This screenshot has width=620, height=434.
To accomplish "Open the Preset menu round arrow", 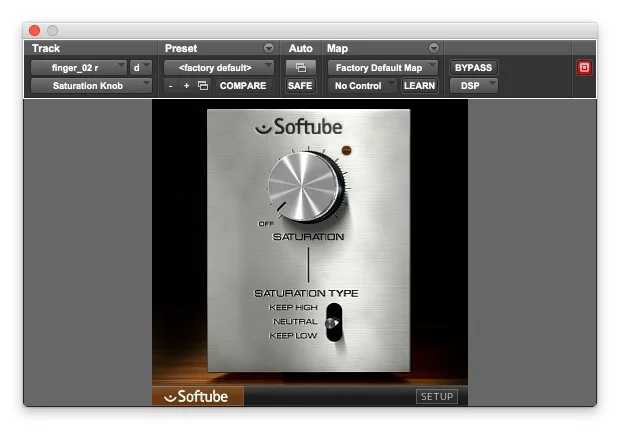I will pyautogui.click(x=268, y=48).
